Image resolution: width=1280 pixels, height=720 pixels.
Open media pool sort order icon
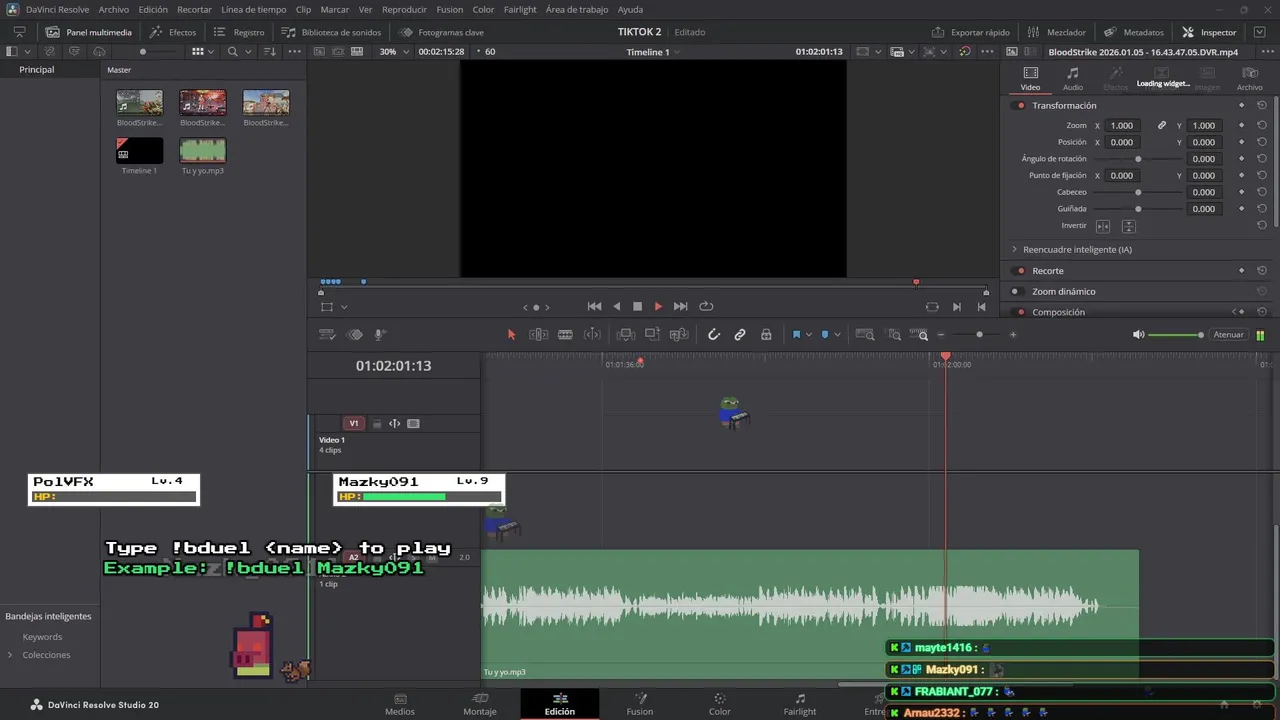[269, 52]
